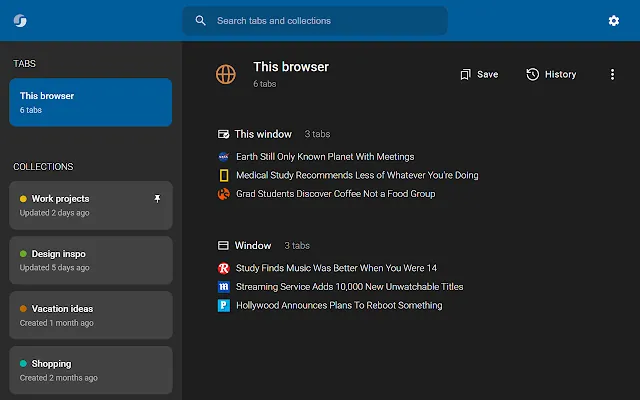Open Earth Still Only Known Planet With Meetings

tap(325, 157)
